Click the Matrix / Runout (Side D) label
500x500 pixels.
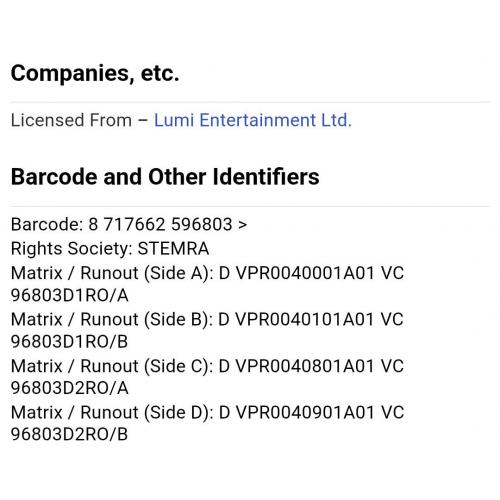tap(112, 412)
